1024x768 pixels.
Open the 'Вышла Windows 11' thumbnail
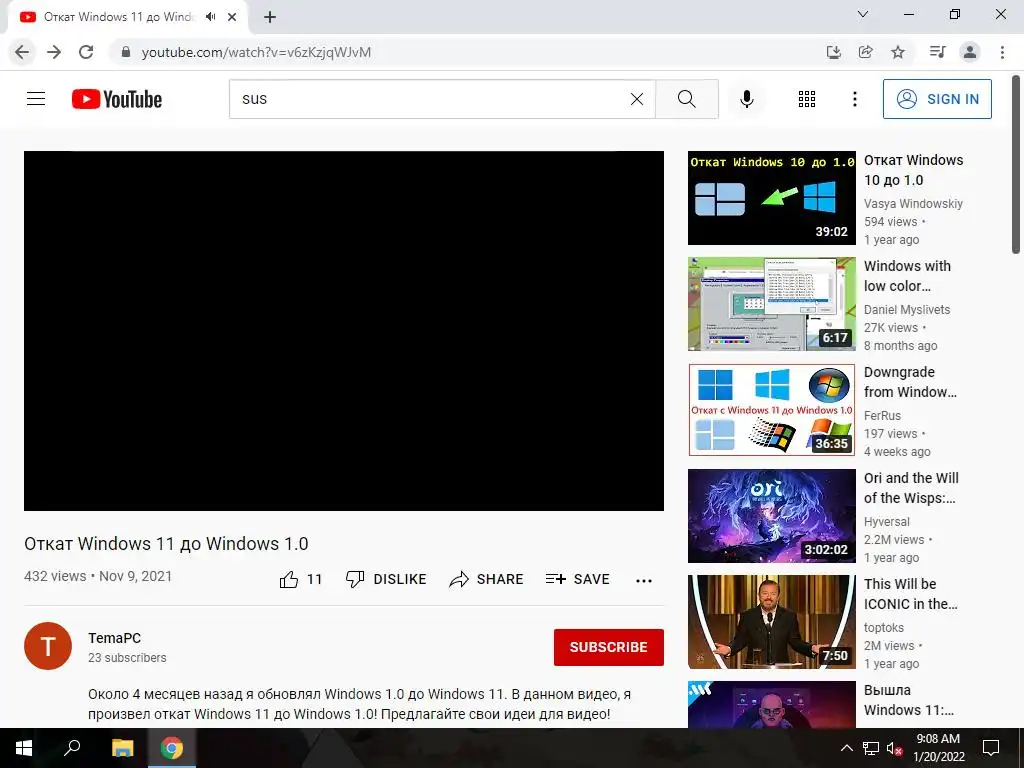(x=771, y=704)
